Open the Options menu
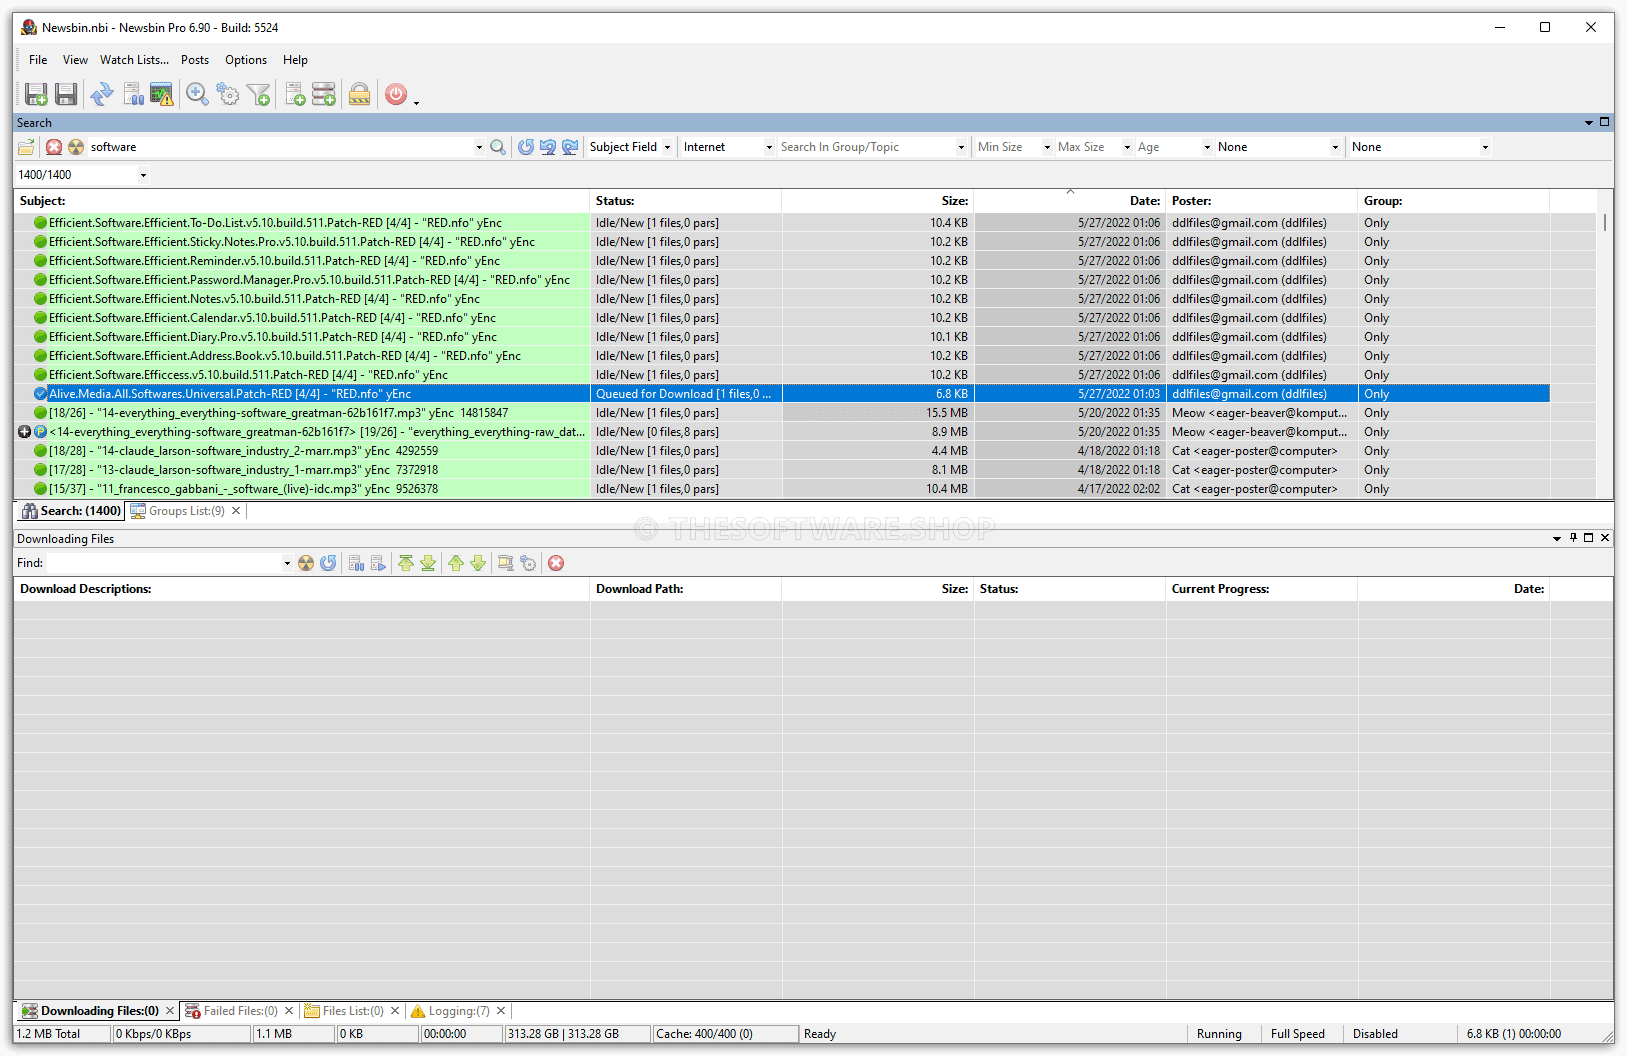This screenshot has height=1056, width=1627. point(246,60)
